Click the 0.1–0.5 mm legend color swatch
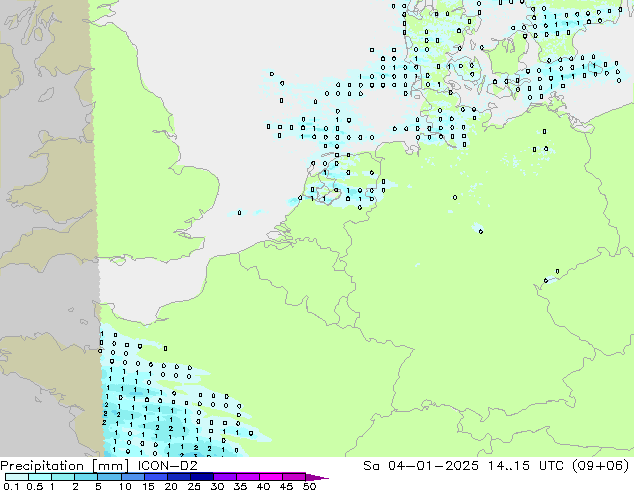The width and height of the screenshot is (634, 490). click(x=17, y=477)
